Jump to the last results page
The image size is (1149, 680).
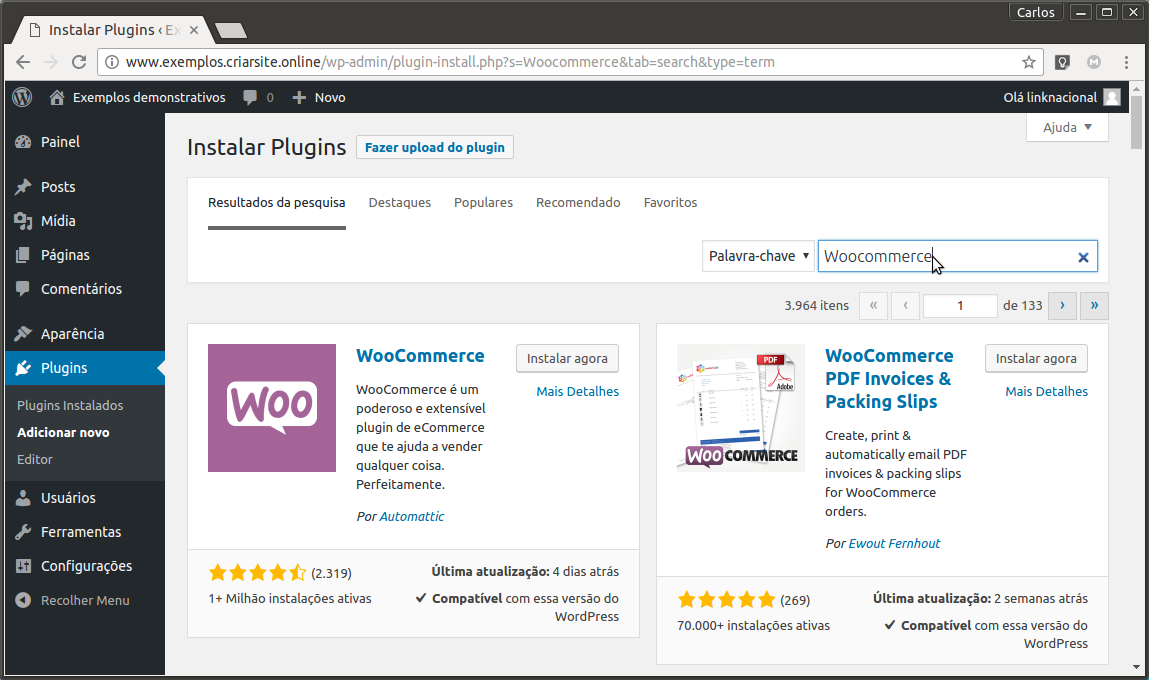tap(1095, 306)
